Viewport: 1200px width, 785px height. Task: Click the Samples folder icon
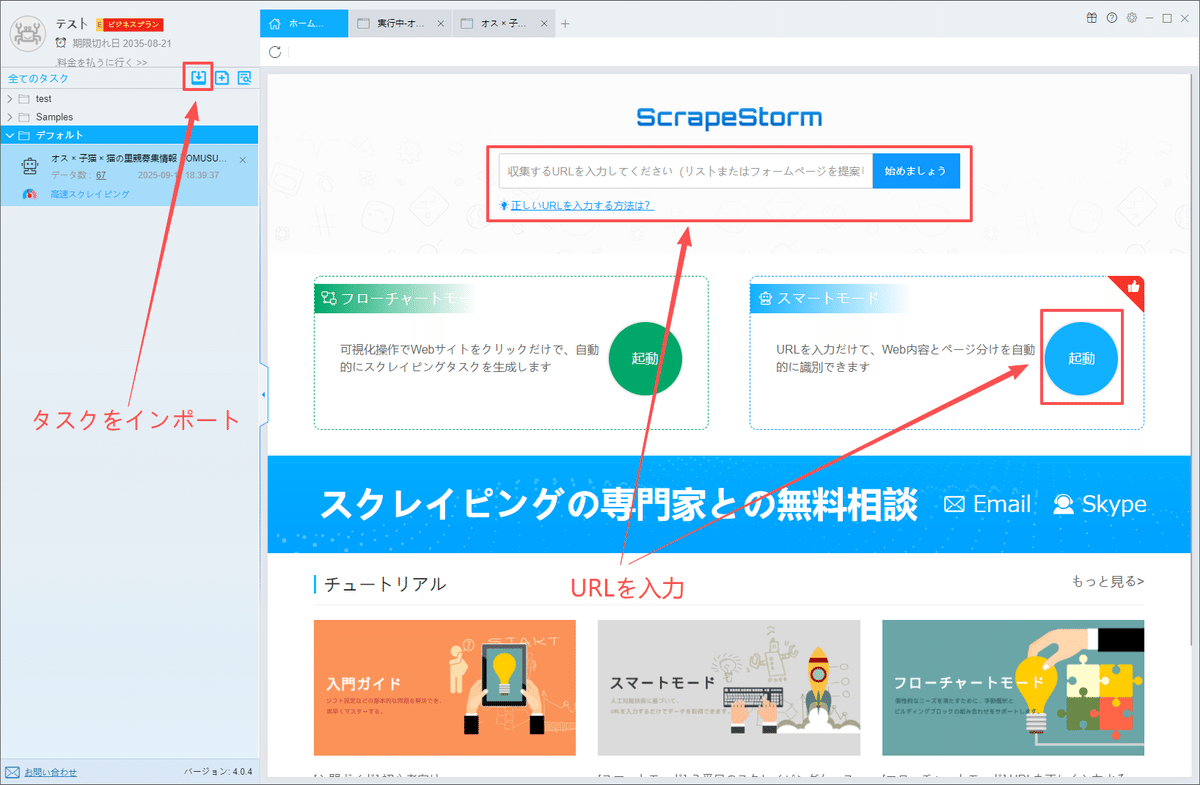pos(25,117)
